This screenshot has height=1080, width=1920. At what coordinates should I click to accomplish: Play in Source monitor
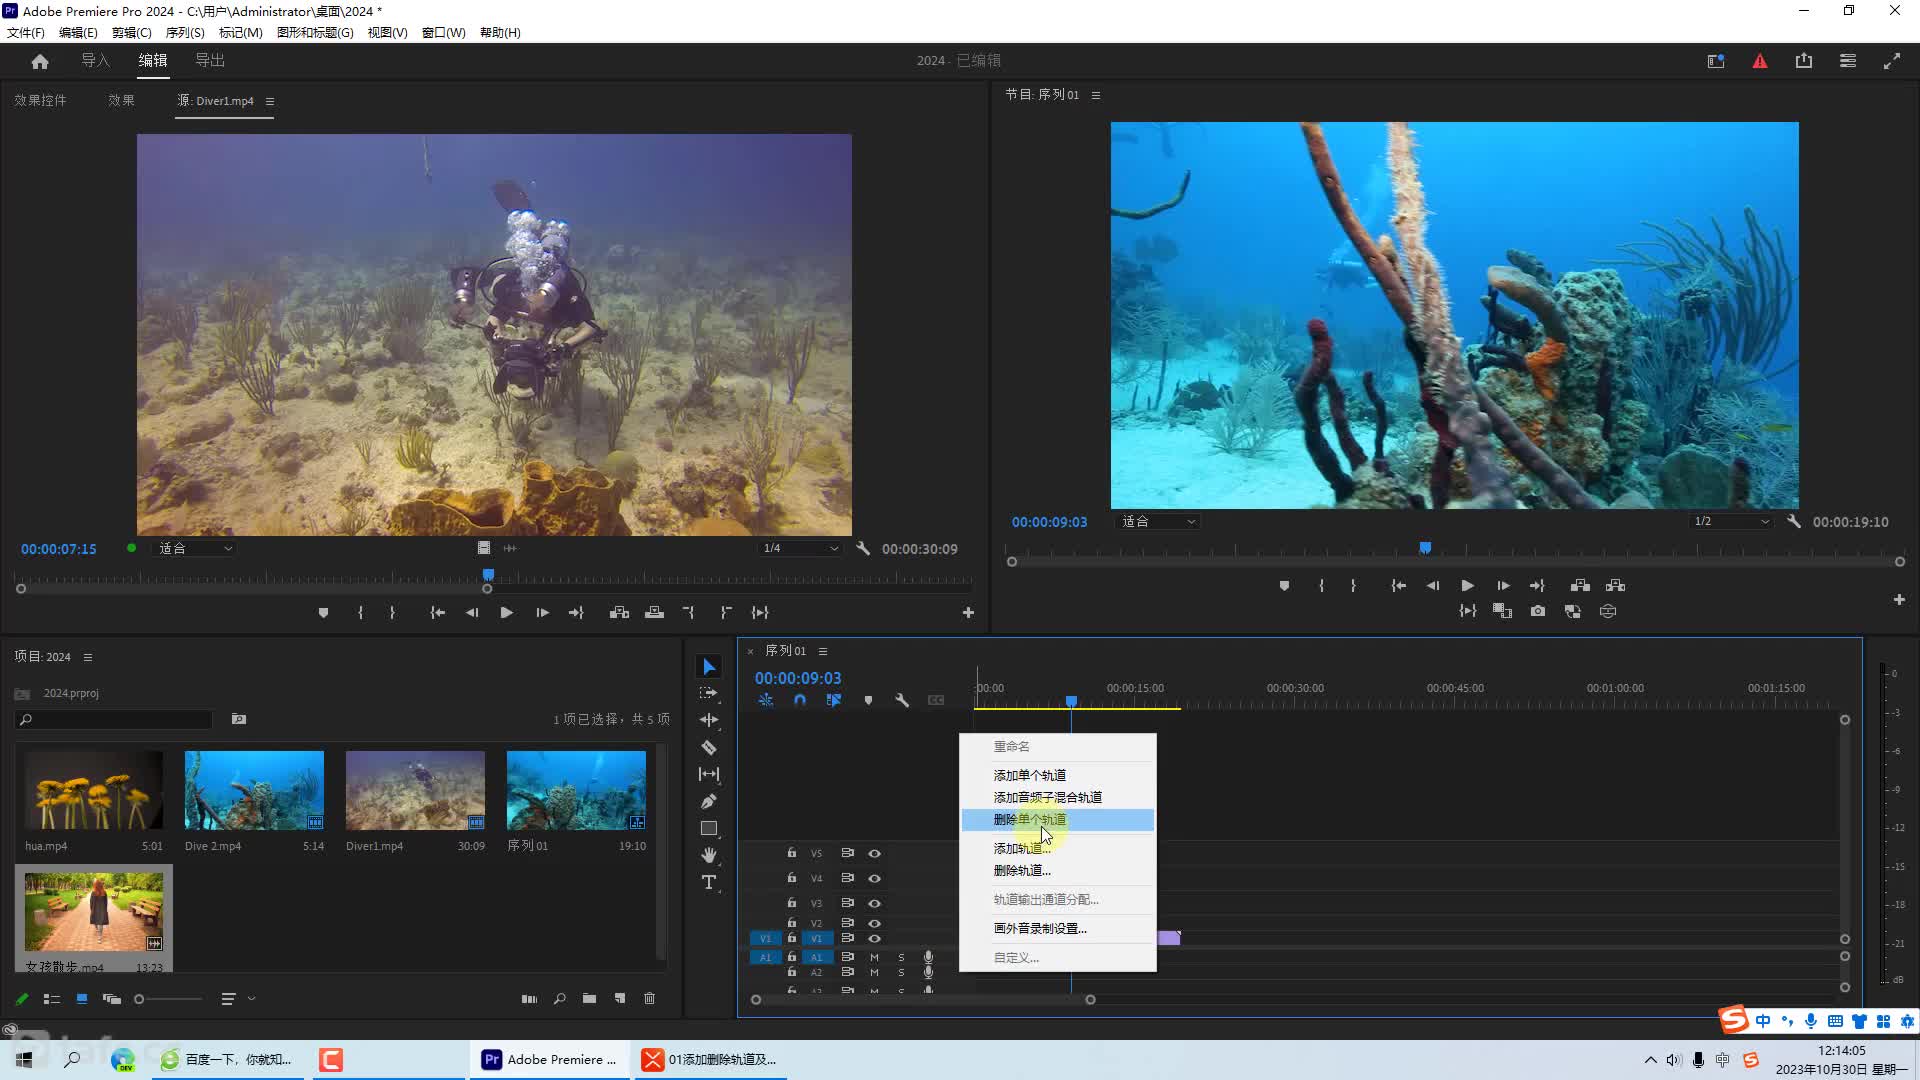506,612
